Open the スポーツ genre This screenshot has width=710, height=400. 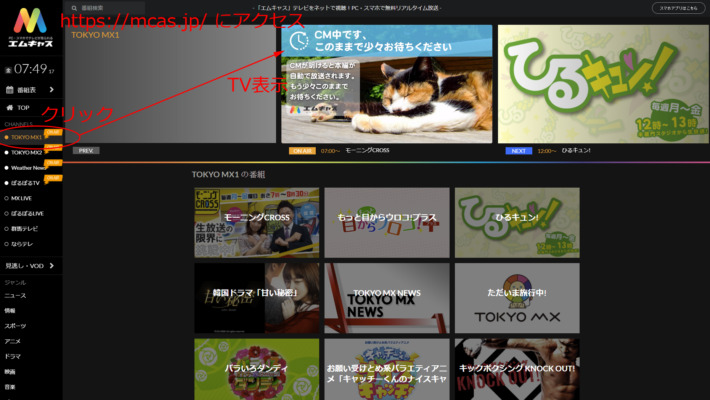click(x=15, y=325)
